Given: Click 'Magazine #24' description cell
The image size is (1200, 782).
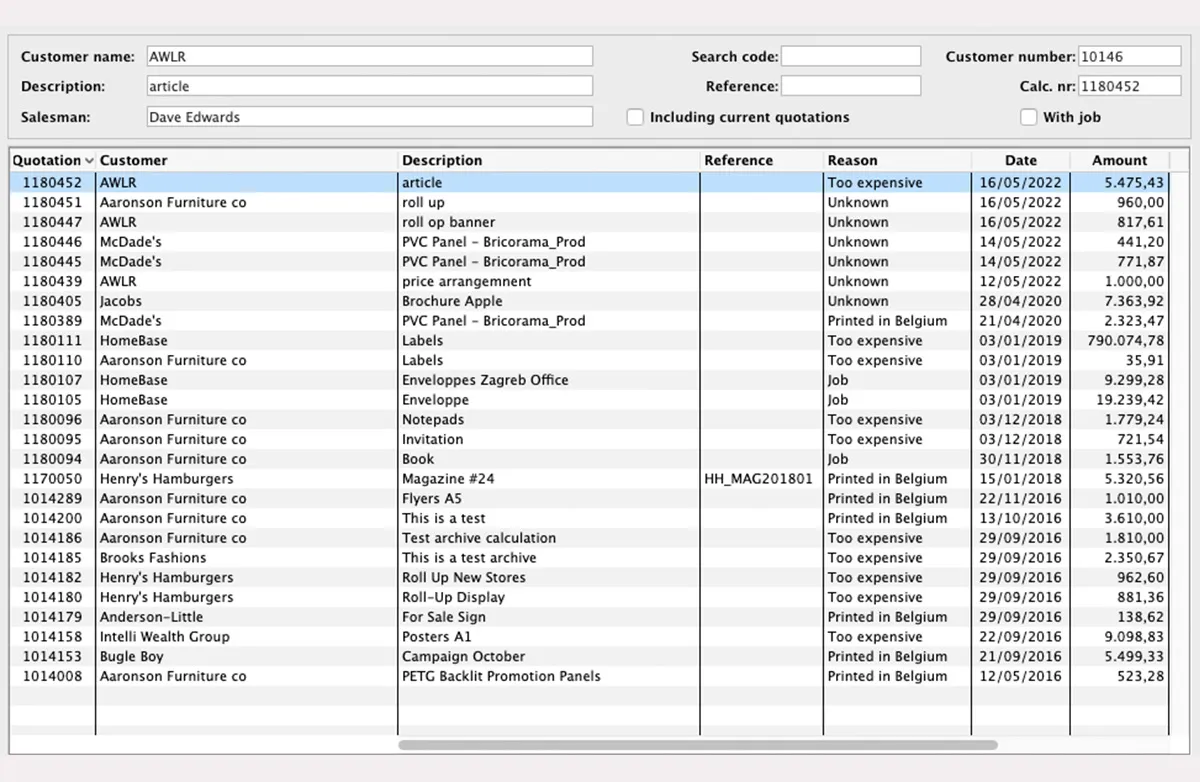Looking at the screenshot, I should pyautogui.click(x=549, y=479).
